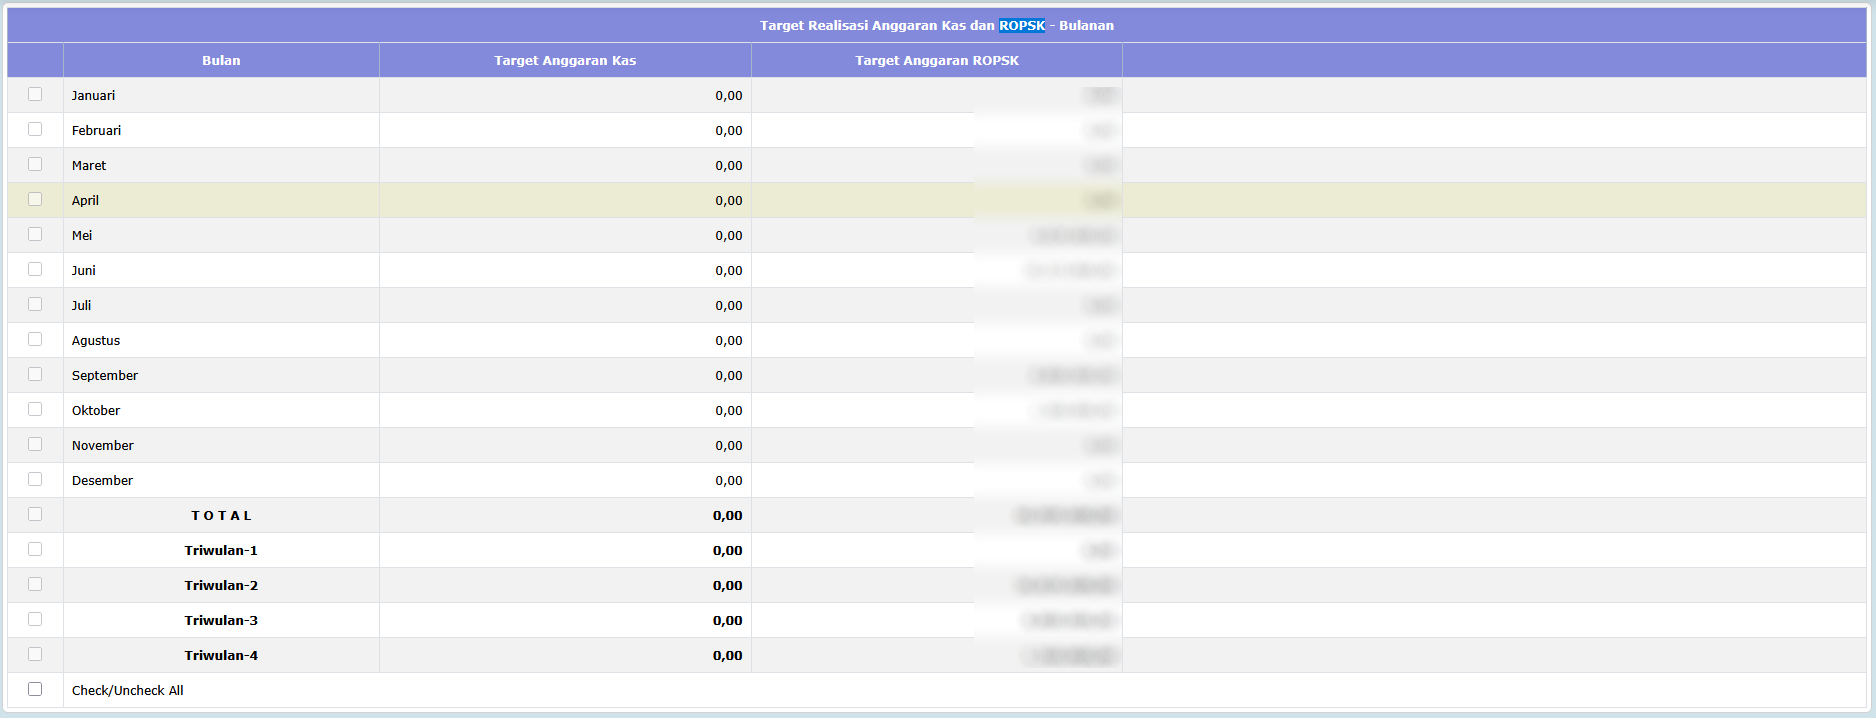Tick the Februari checkbox
1876x718 pixels.
(35, 129)
